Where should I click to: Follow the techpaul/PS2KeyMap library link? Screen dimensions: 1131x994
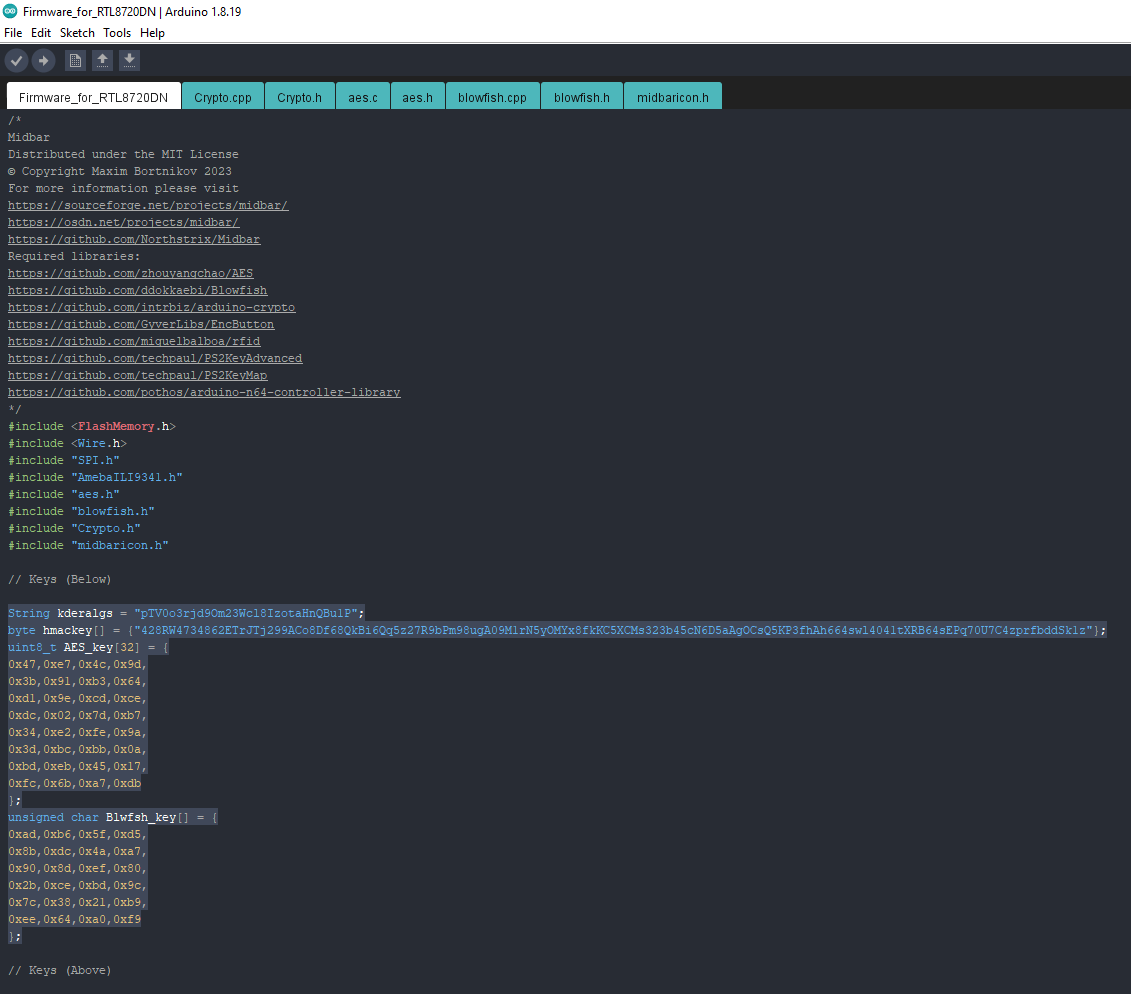click(138, 376)
